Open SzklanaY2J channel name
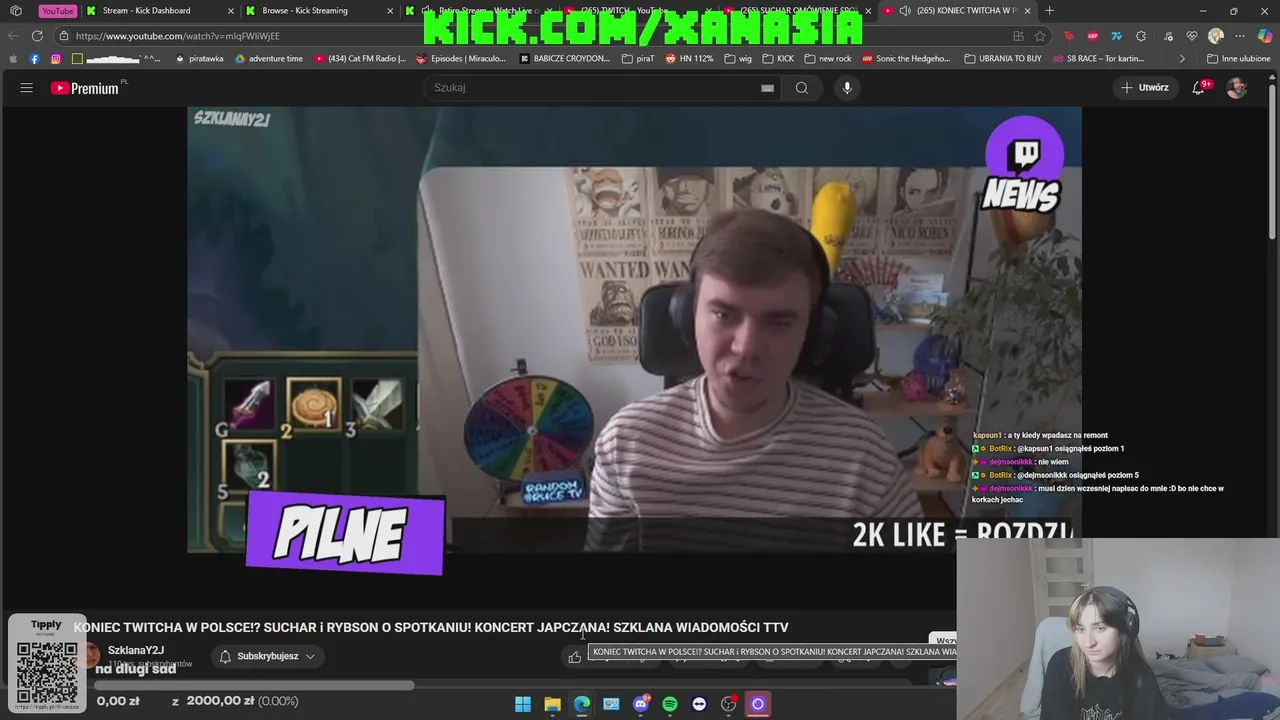 pyautogui.click(x=136, y=650)
